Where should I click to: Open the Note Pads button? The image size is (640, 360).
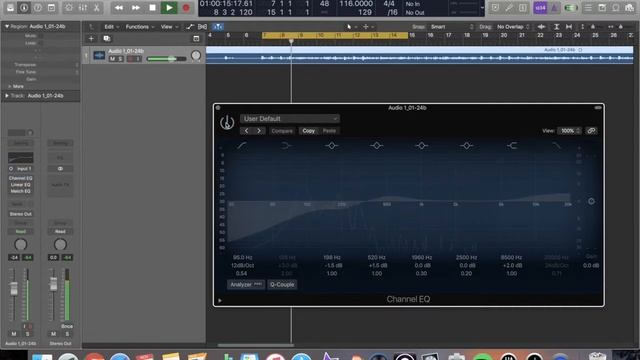point(602,7)
